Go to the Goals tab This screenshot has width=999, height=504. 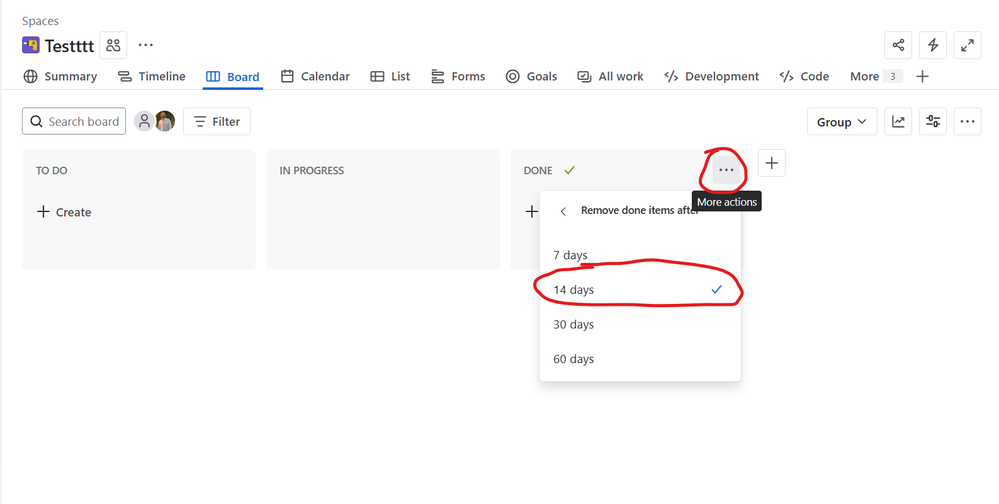531,76
